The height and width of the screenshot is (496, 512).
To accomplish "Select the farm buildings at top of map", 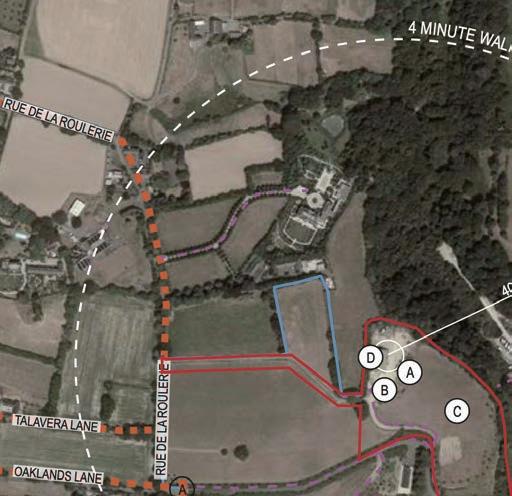I will (x=217, y=28).
